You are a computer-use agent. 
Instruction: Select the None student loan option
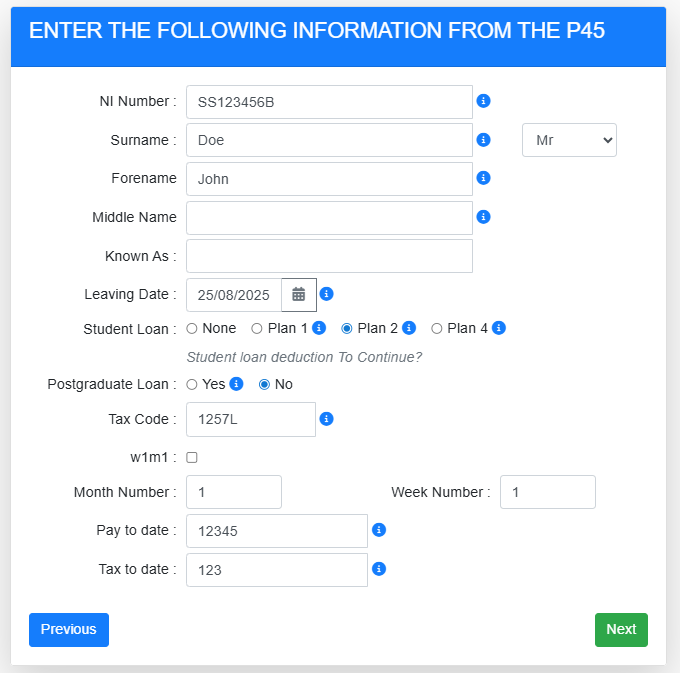(x=192, y=328)
